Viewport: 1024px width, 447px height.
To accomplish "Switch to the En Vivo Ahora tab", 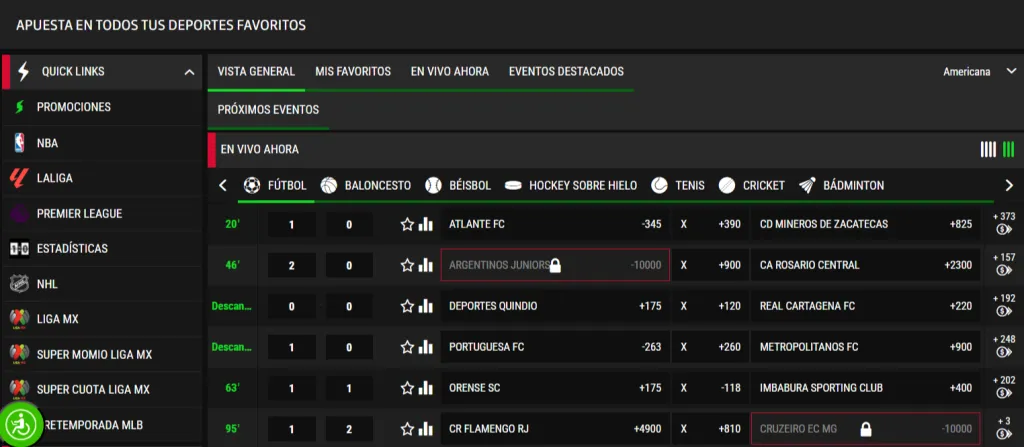I will click(x=449, y=72).
